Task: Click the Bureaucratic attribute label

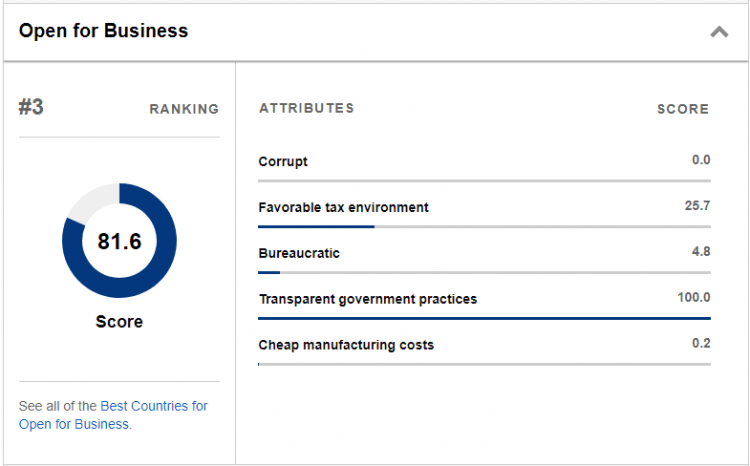Action: click(299, 253)
